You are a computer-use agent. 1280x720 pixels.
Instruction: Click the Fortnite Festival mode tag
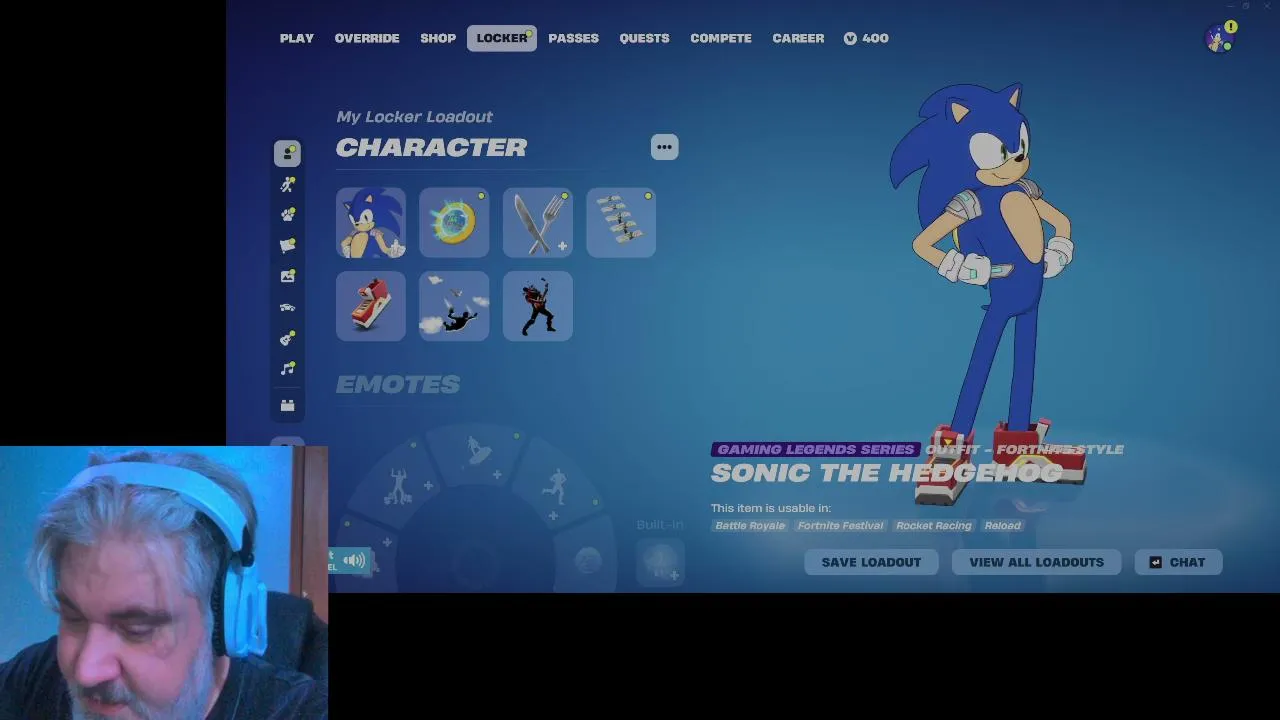tap(840, 526)
